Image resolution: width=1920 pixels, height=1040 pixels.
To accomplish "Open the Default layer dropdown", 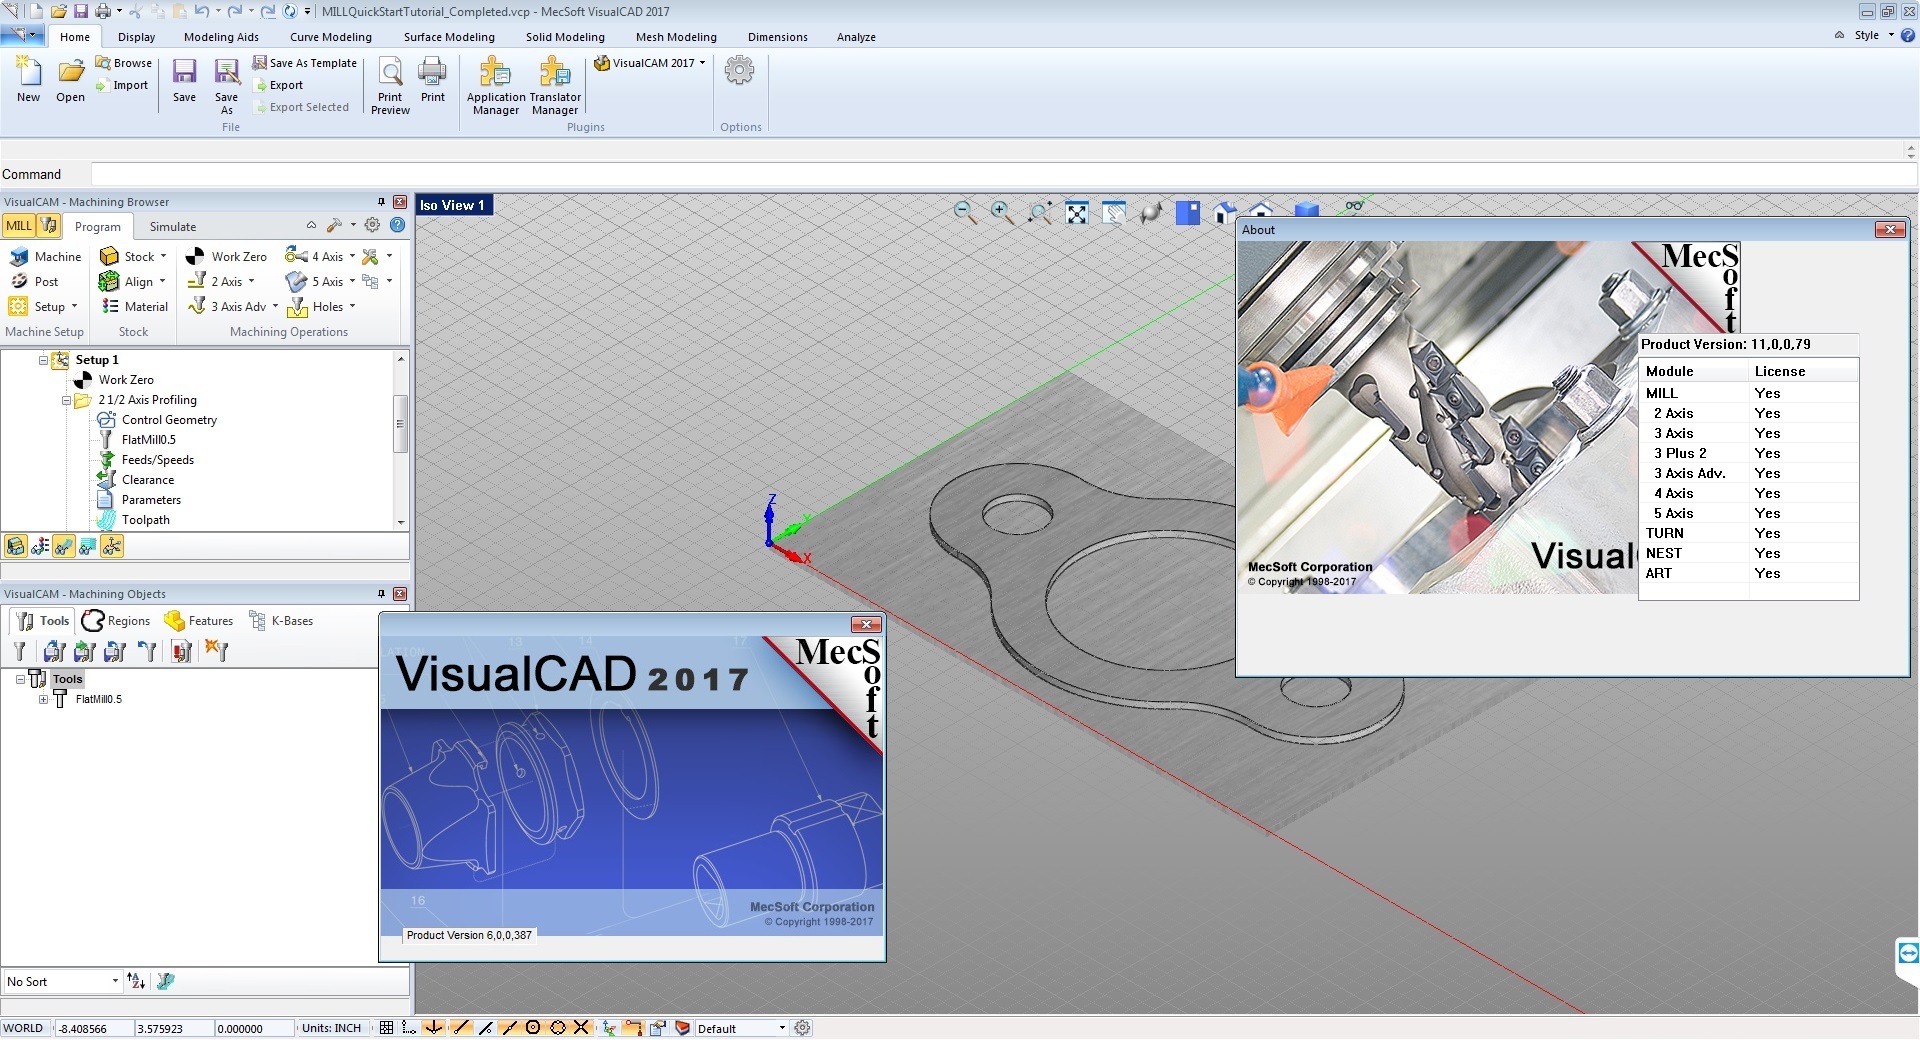I will tap(741, 1028).
